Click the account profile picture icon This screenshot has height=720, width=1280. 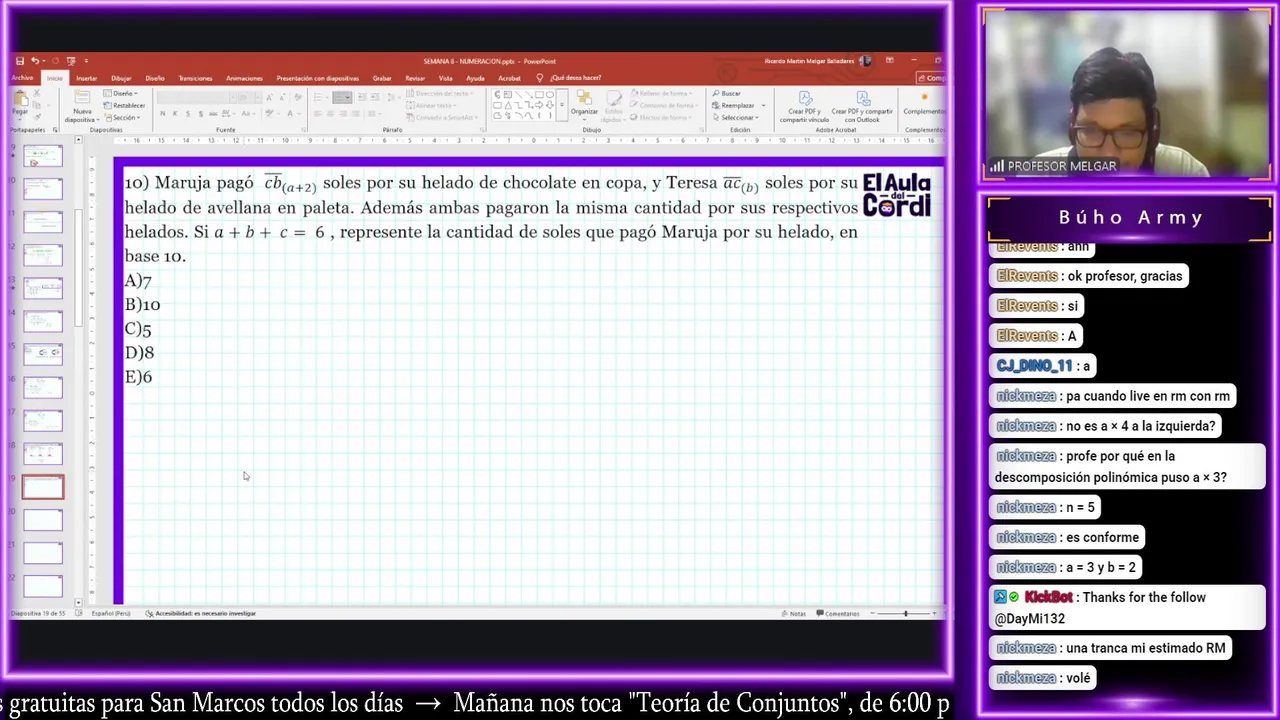864,61
